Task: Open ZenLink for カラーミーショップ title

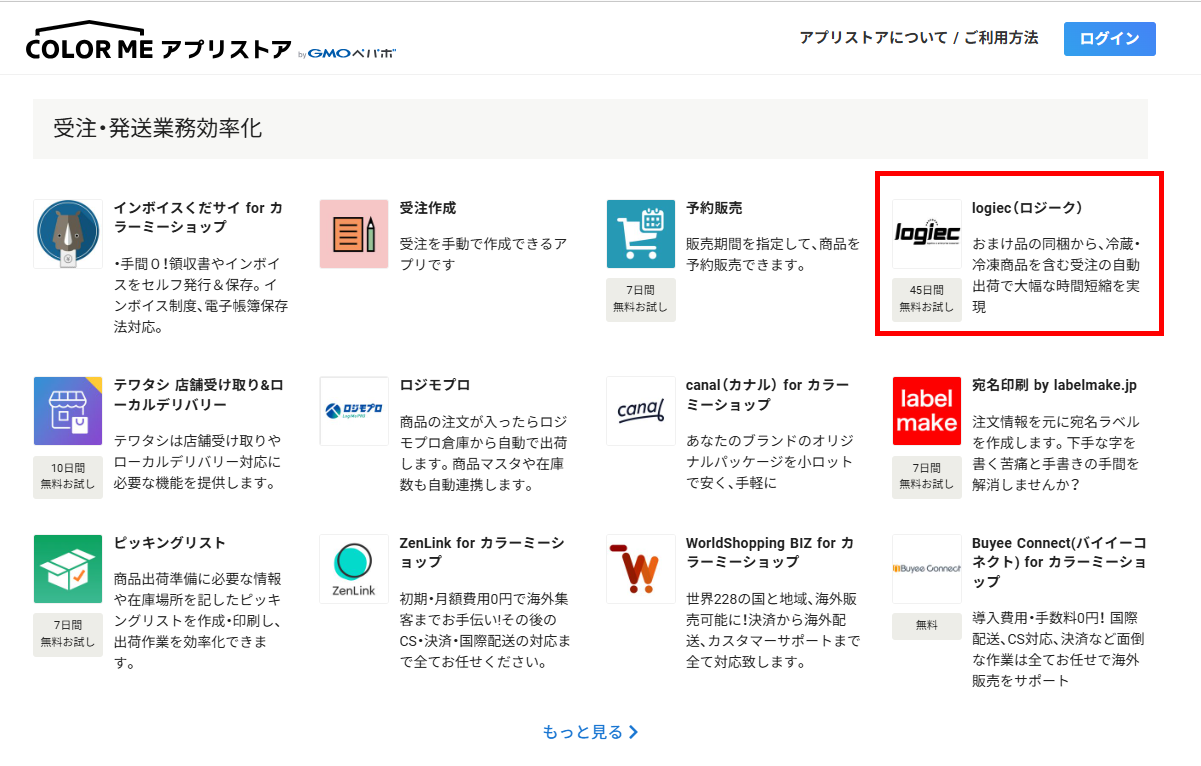Action: [x=482, y=553]
